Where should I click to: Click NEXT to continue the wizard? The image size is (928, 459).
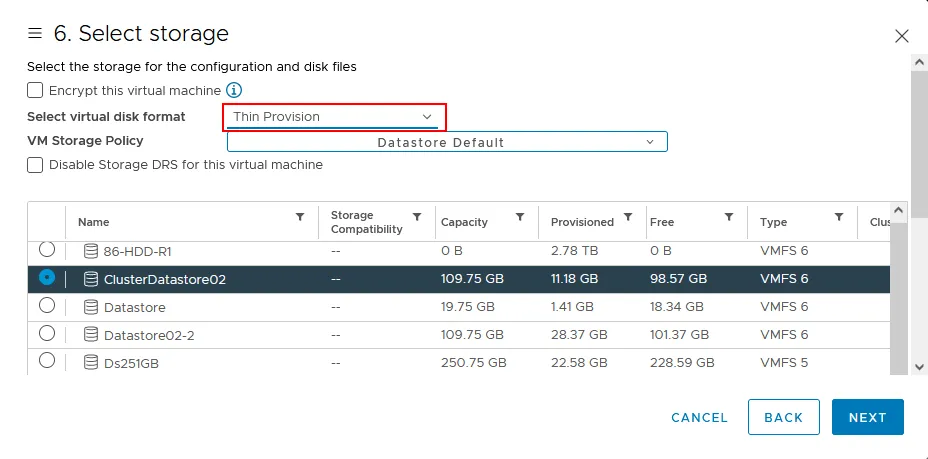pos(867,417)
